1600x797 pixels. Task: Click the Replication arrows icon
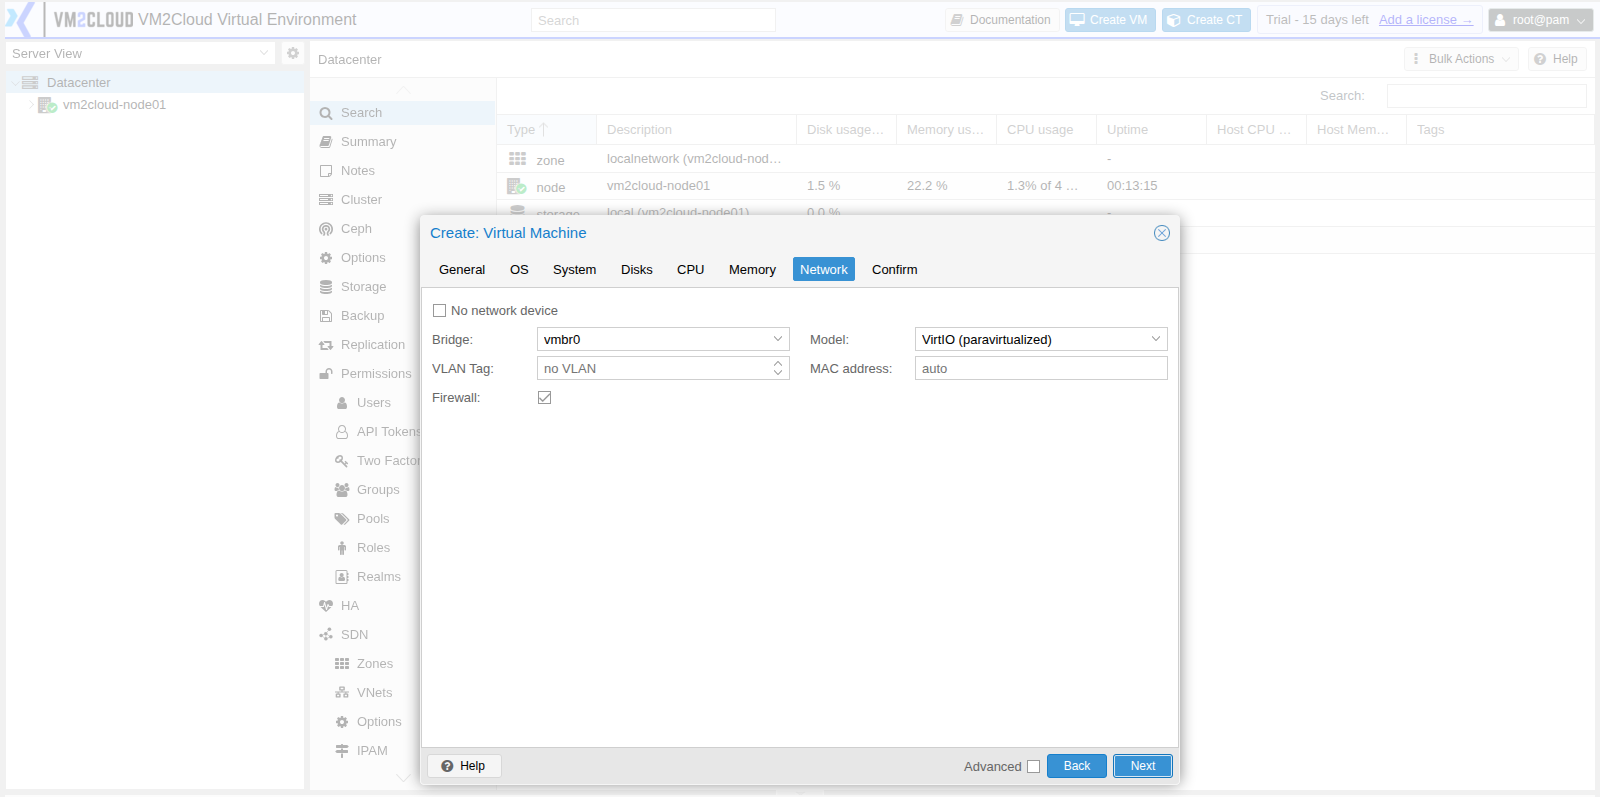pos(326,345)
